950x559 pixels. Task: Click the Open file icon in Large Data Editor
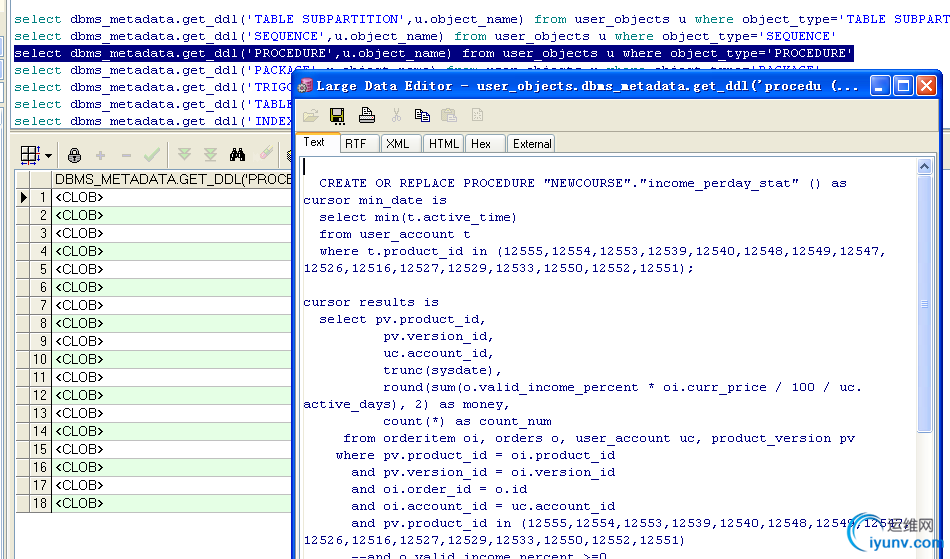311,115
